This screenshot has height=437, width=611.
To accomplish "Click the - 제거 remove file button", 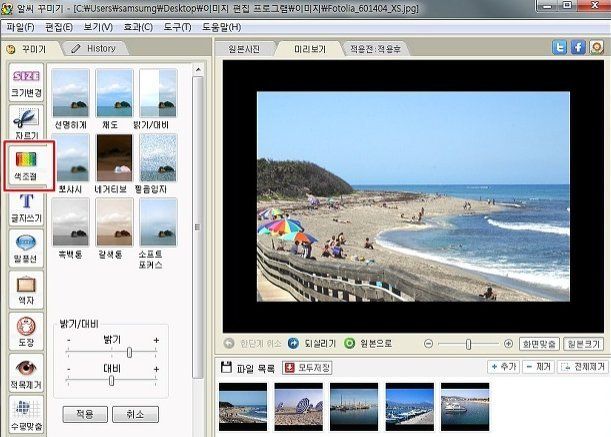I will [x=538, y=367].
